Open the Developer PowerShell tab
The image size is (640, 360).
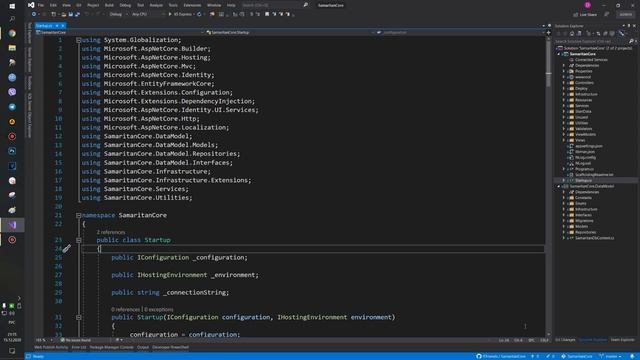tap(171, 347)
